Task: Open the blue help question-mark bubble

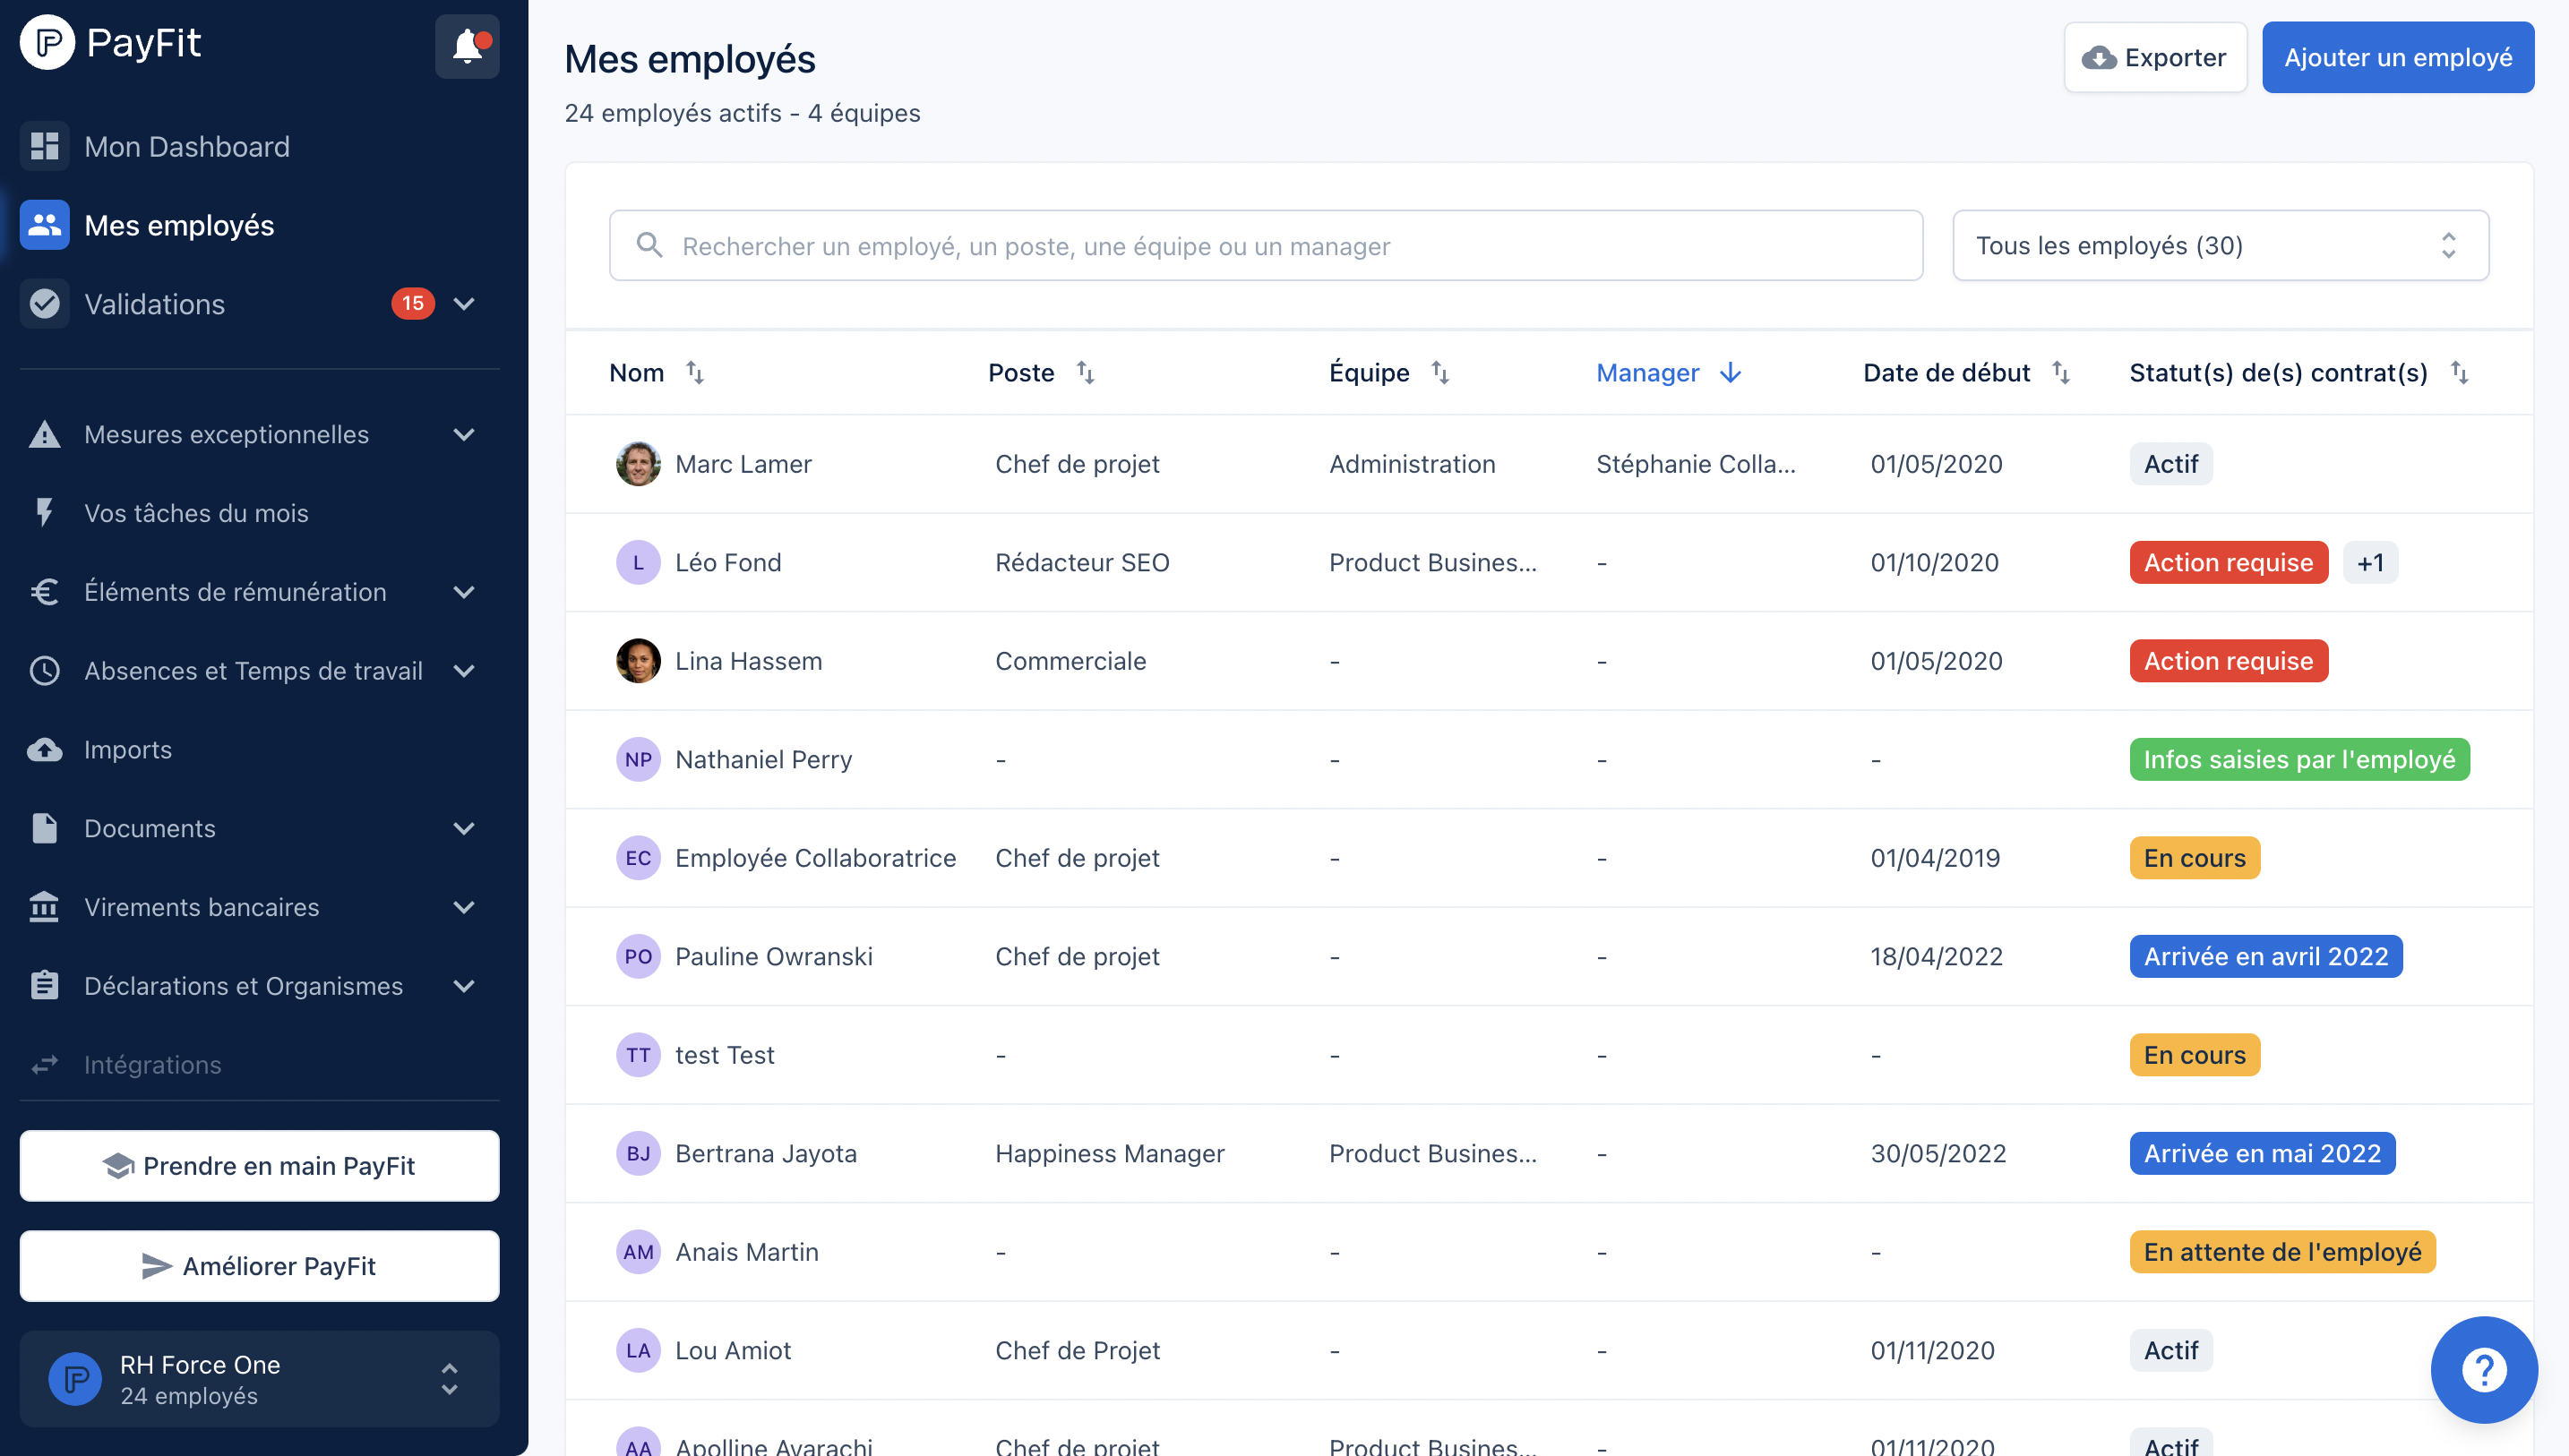Action: click(2483, 1369)
